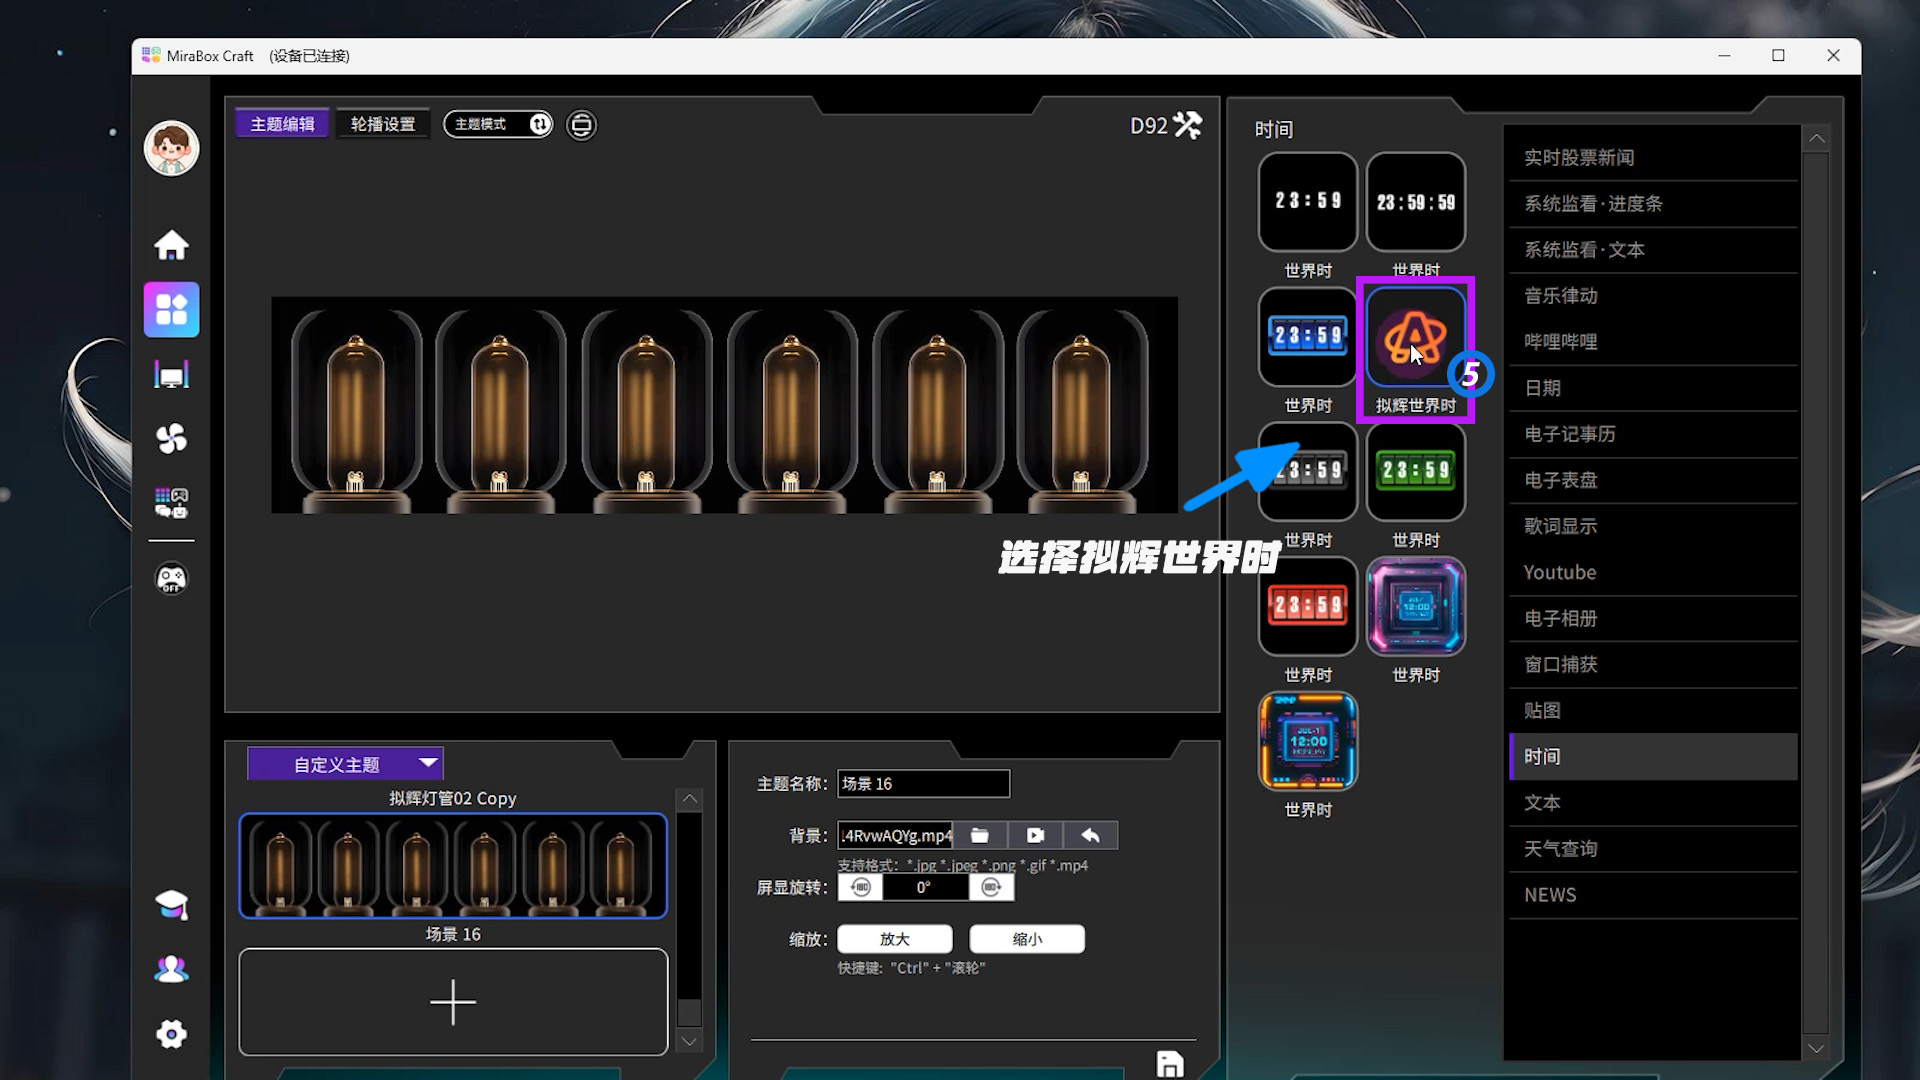Screen dimensions: 1920x1080
Task: Open 电子相册 category
Action: click(x=1653, y=618)
